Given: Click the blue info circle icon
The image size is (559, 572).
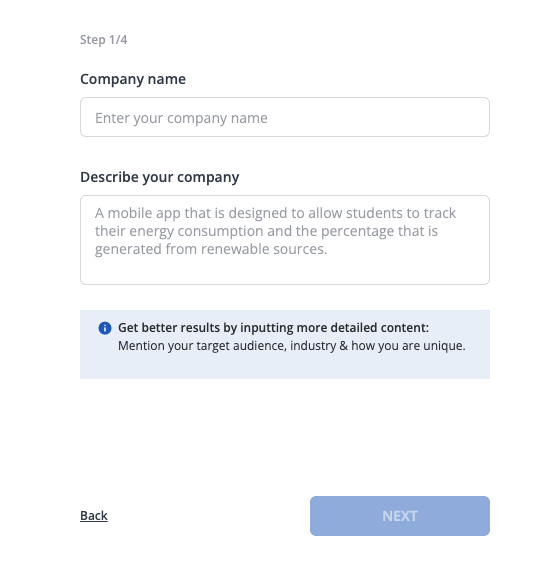Looking at the screenshot, I should [x=105, y=328].
